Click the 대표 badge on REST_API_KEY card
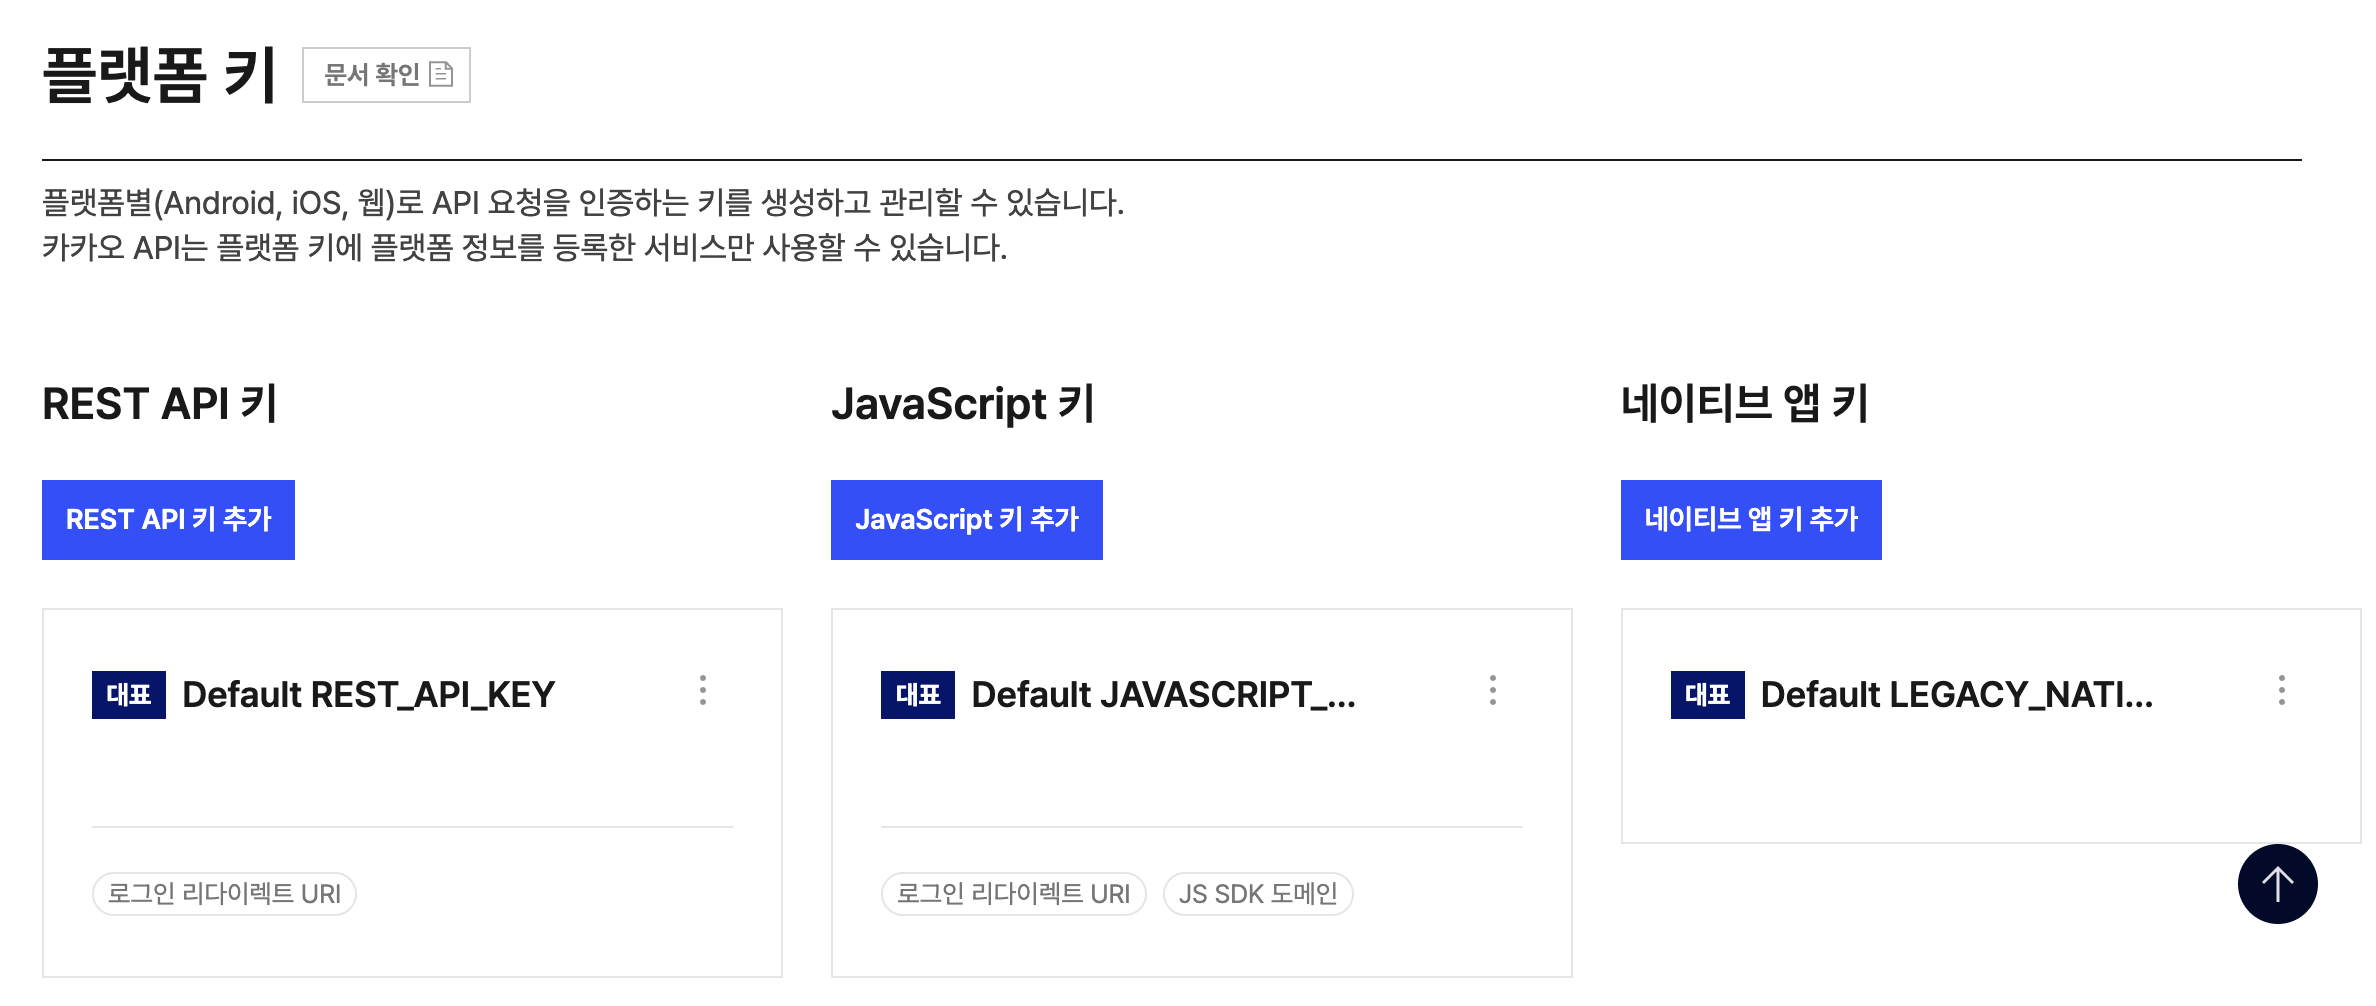This screenshot has height=1006, width=2376. (129, 695)
